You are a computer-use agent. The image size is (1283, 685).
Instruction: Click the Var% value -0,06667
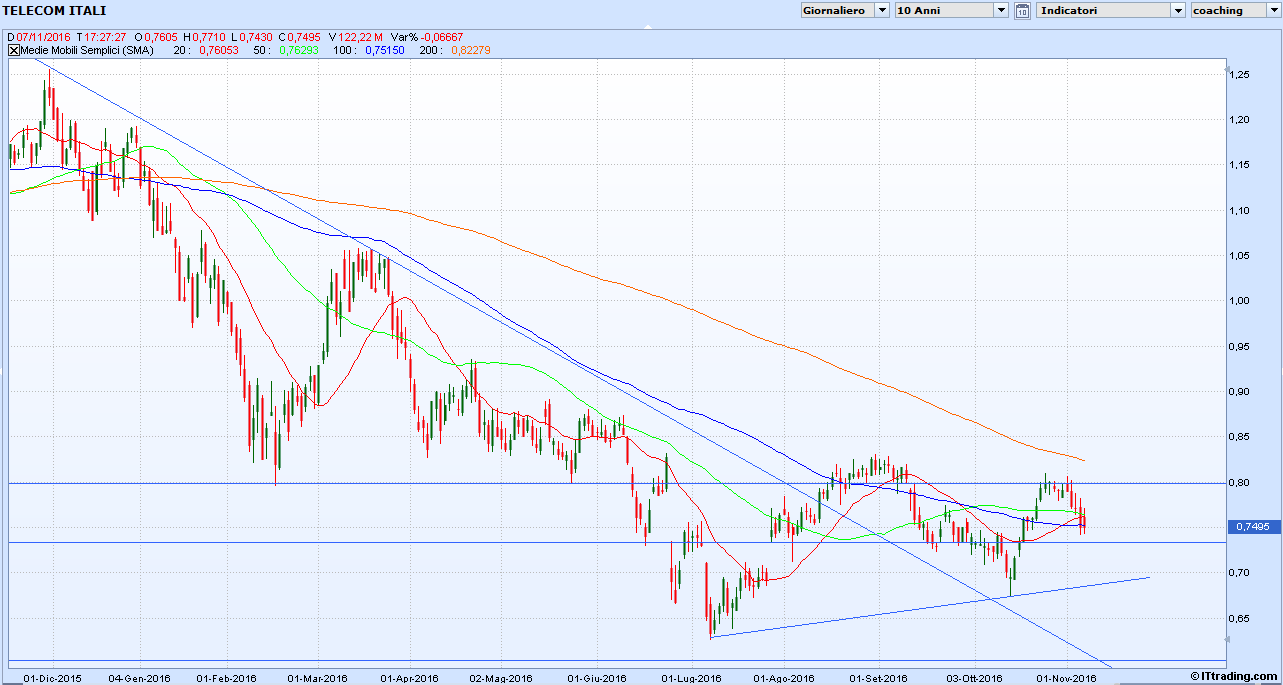440,37
